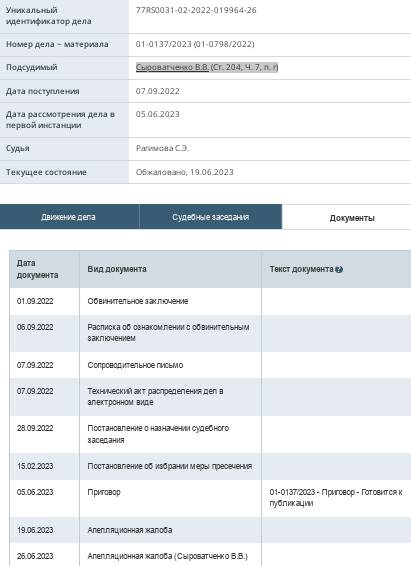Open the Движение дела tab
This screenshot has width=411, height=566.
(x=69, y=217)
